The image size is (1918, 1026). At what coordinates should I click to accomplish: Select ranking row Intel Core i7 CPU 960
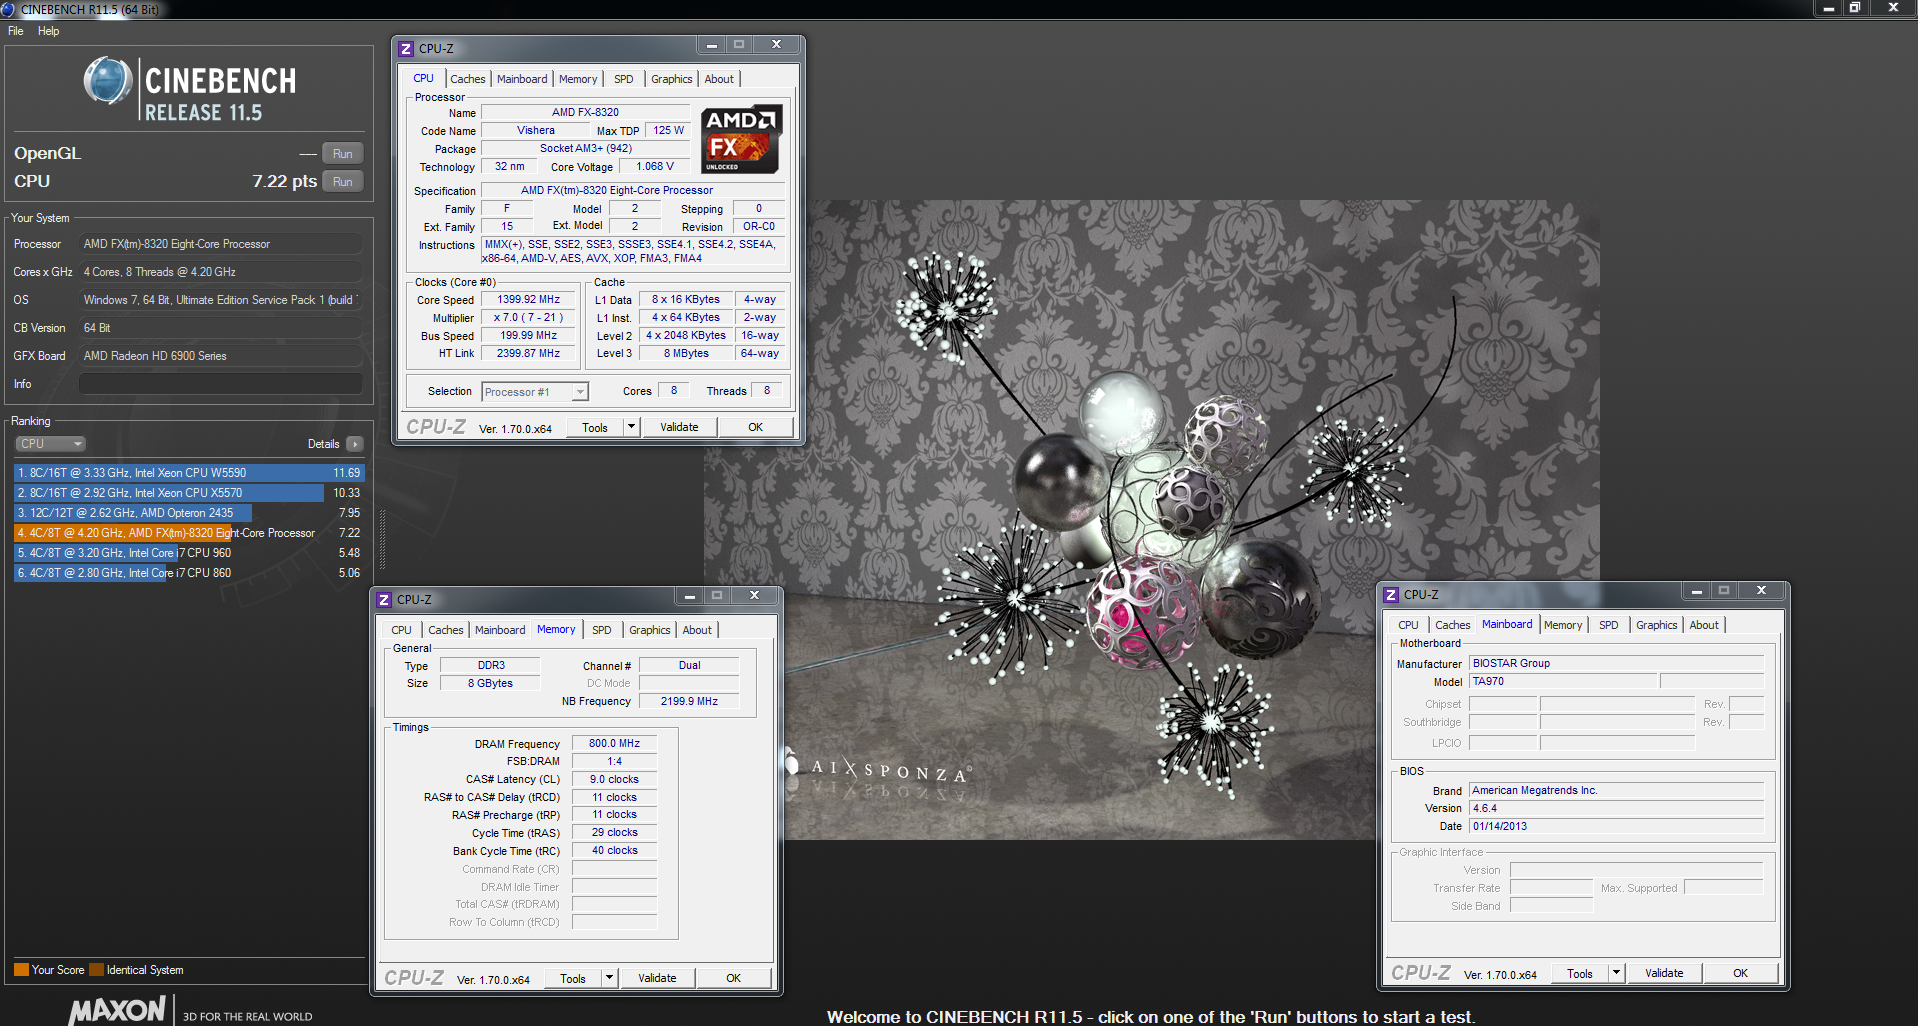coord(189,553)
